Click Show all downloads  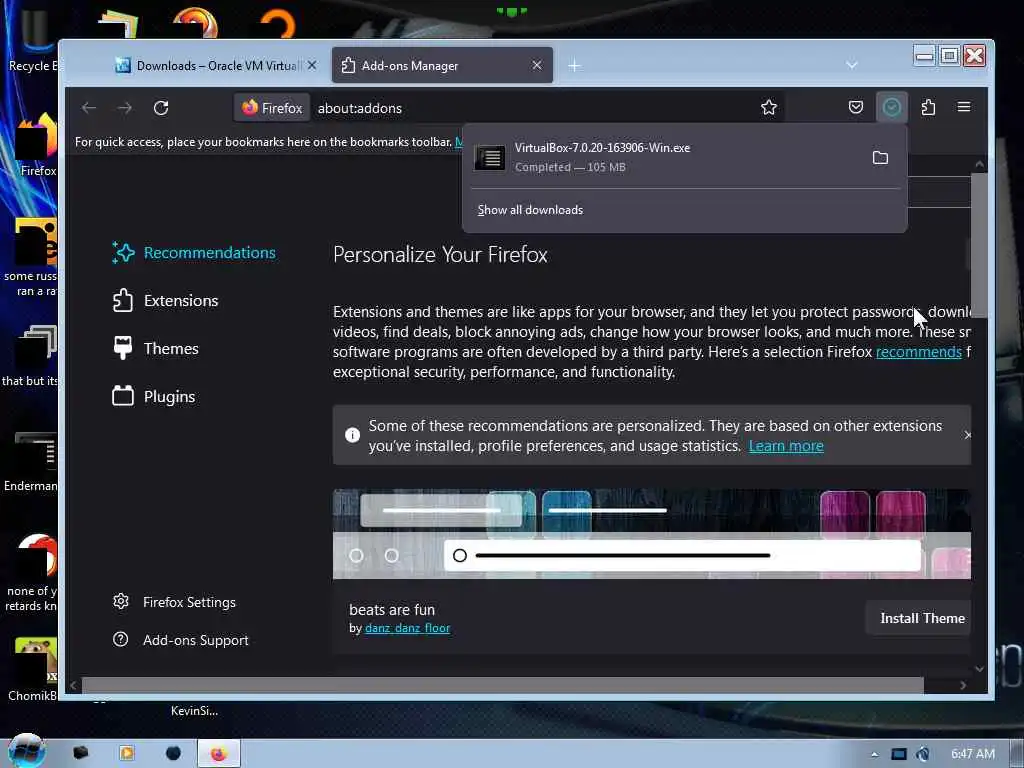(x=530, y=210)
